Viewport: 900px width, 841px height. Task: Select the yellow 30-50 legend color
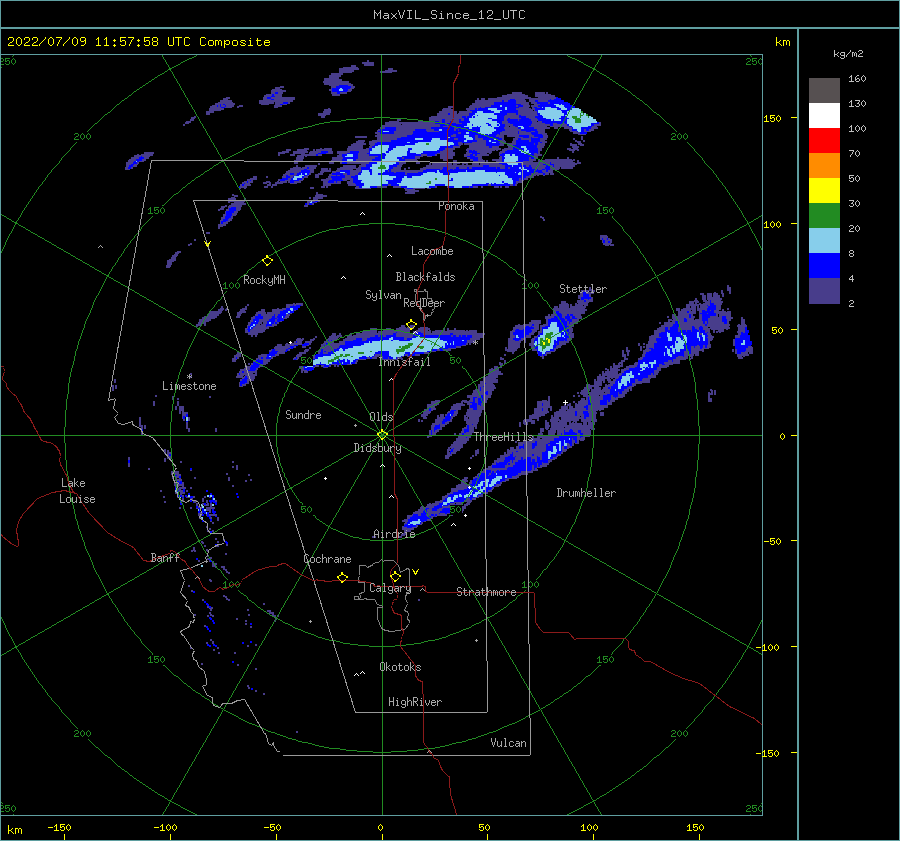tap(824, 191)
